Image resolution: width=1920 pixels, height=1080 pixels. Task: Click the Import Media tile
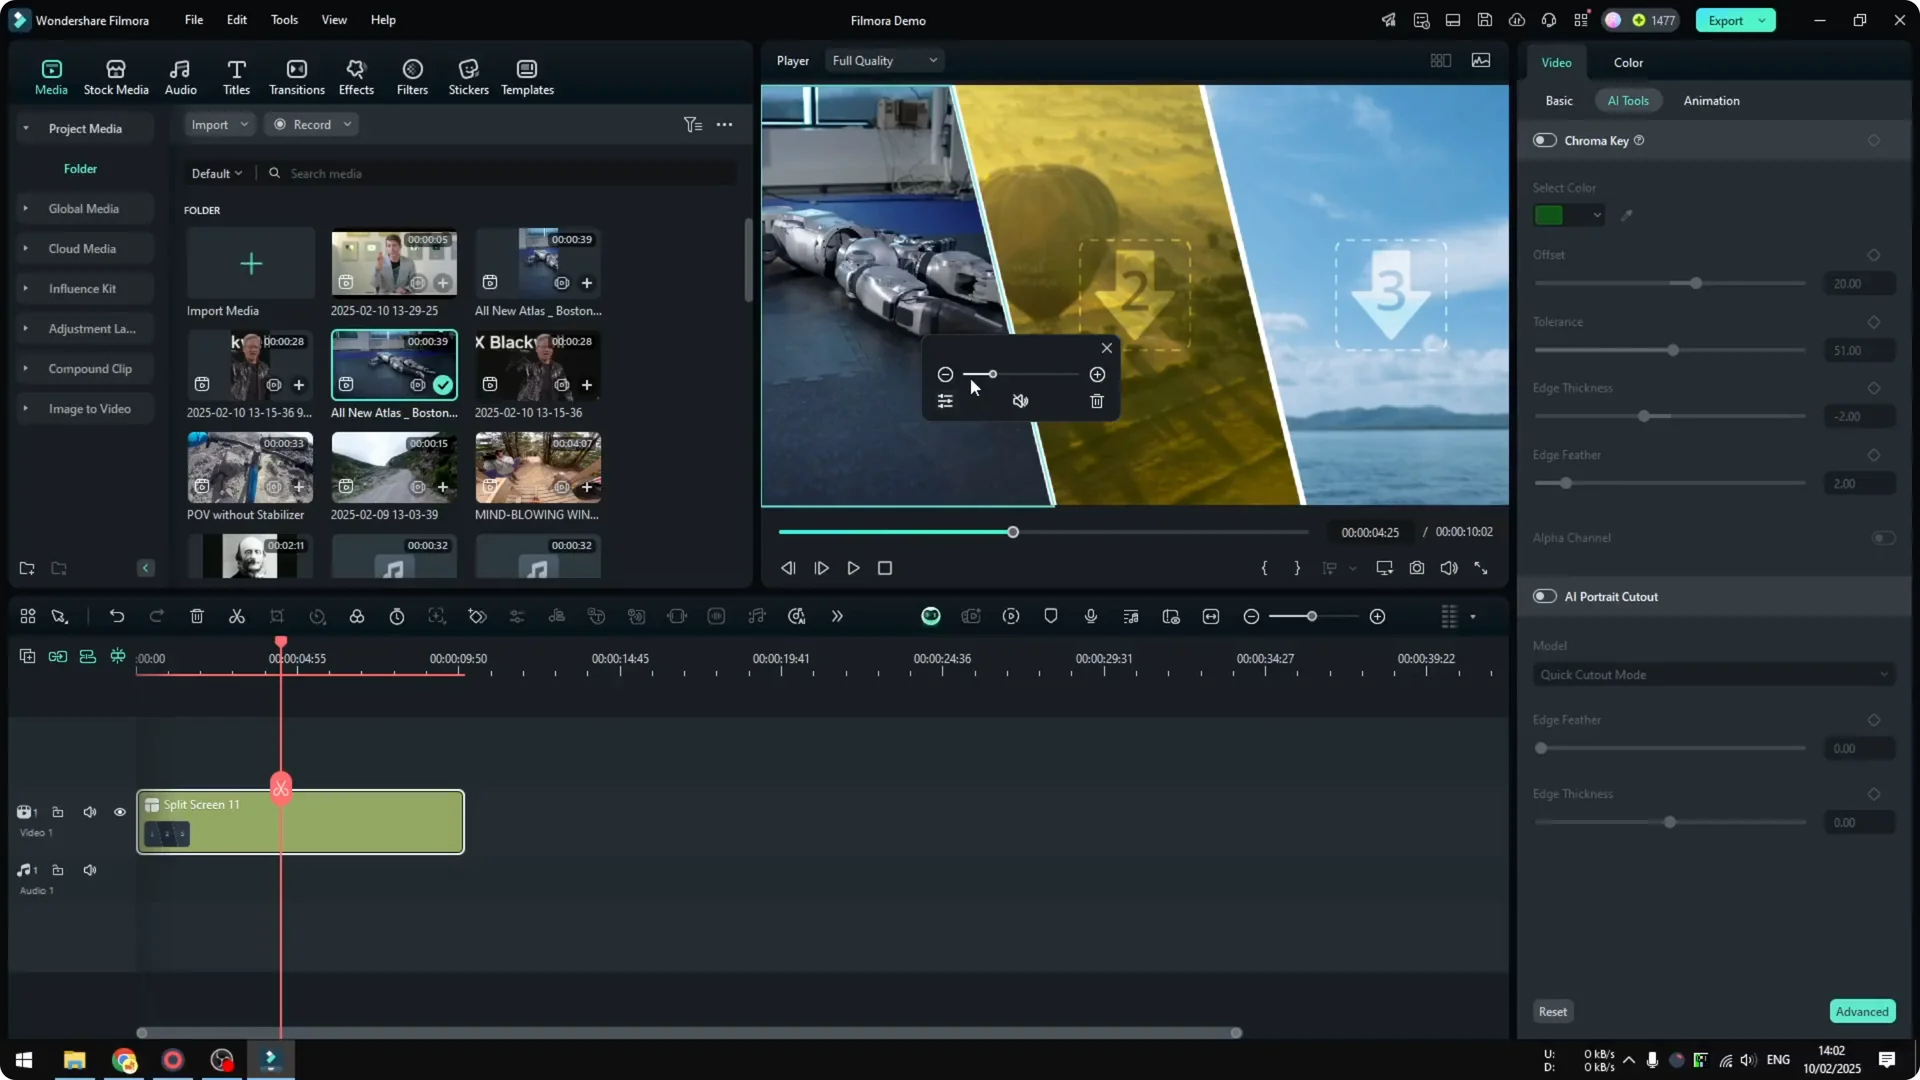click(x=250, y=263)
